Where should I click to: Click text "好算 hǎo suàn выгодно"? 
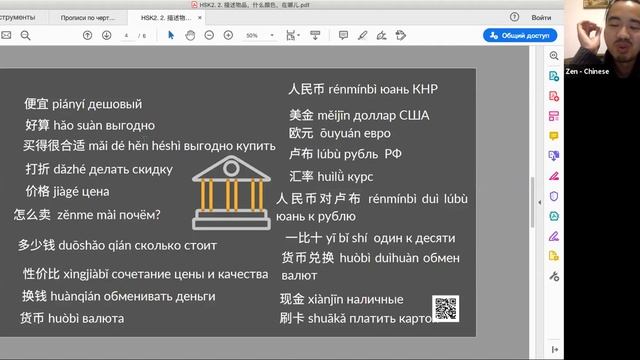pyautogui.click(x=90, y=125)
